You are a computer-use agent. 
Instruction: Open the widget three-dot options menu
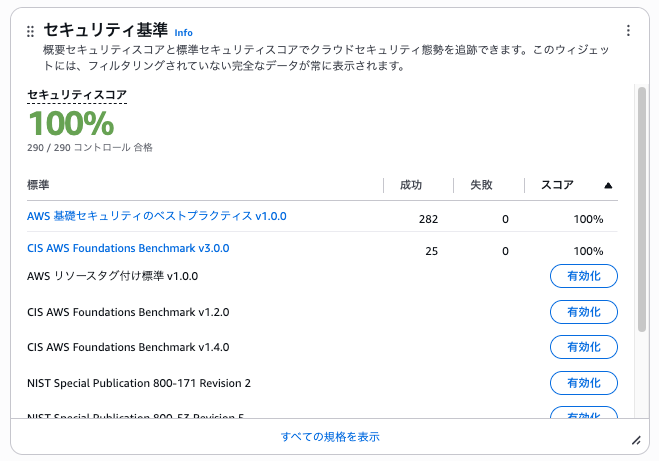(x=628, y=30)
